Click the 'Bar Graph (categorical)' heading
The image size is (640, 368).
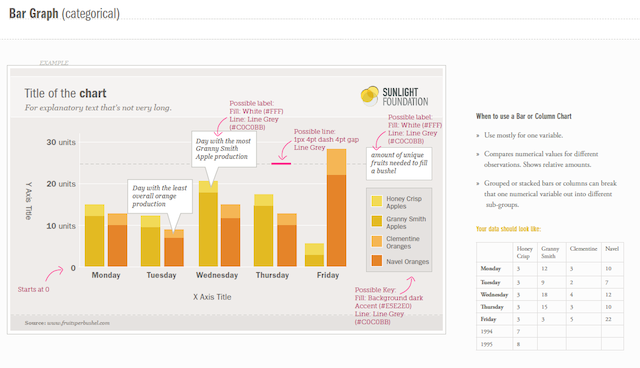coord(64,14)
